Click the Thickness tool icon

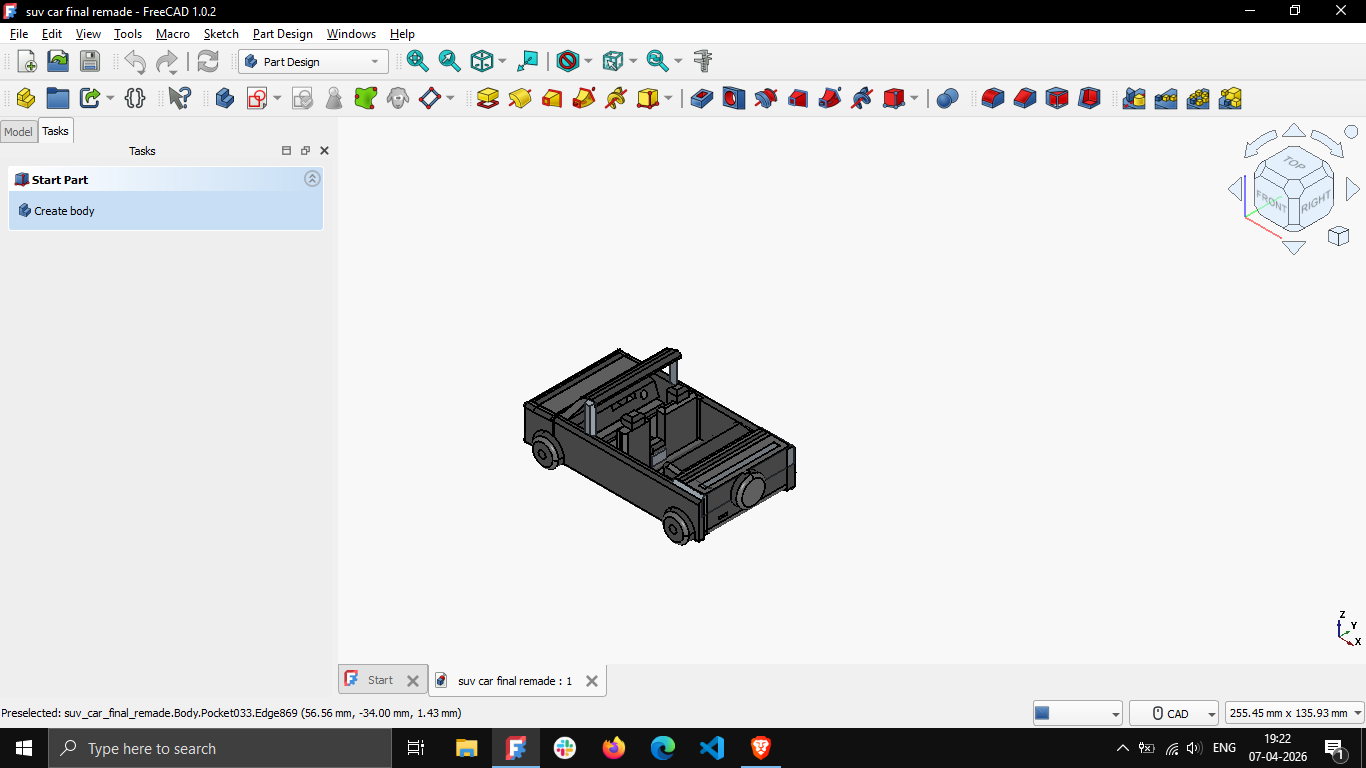click(x=1089, y=98)
